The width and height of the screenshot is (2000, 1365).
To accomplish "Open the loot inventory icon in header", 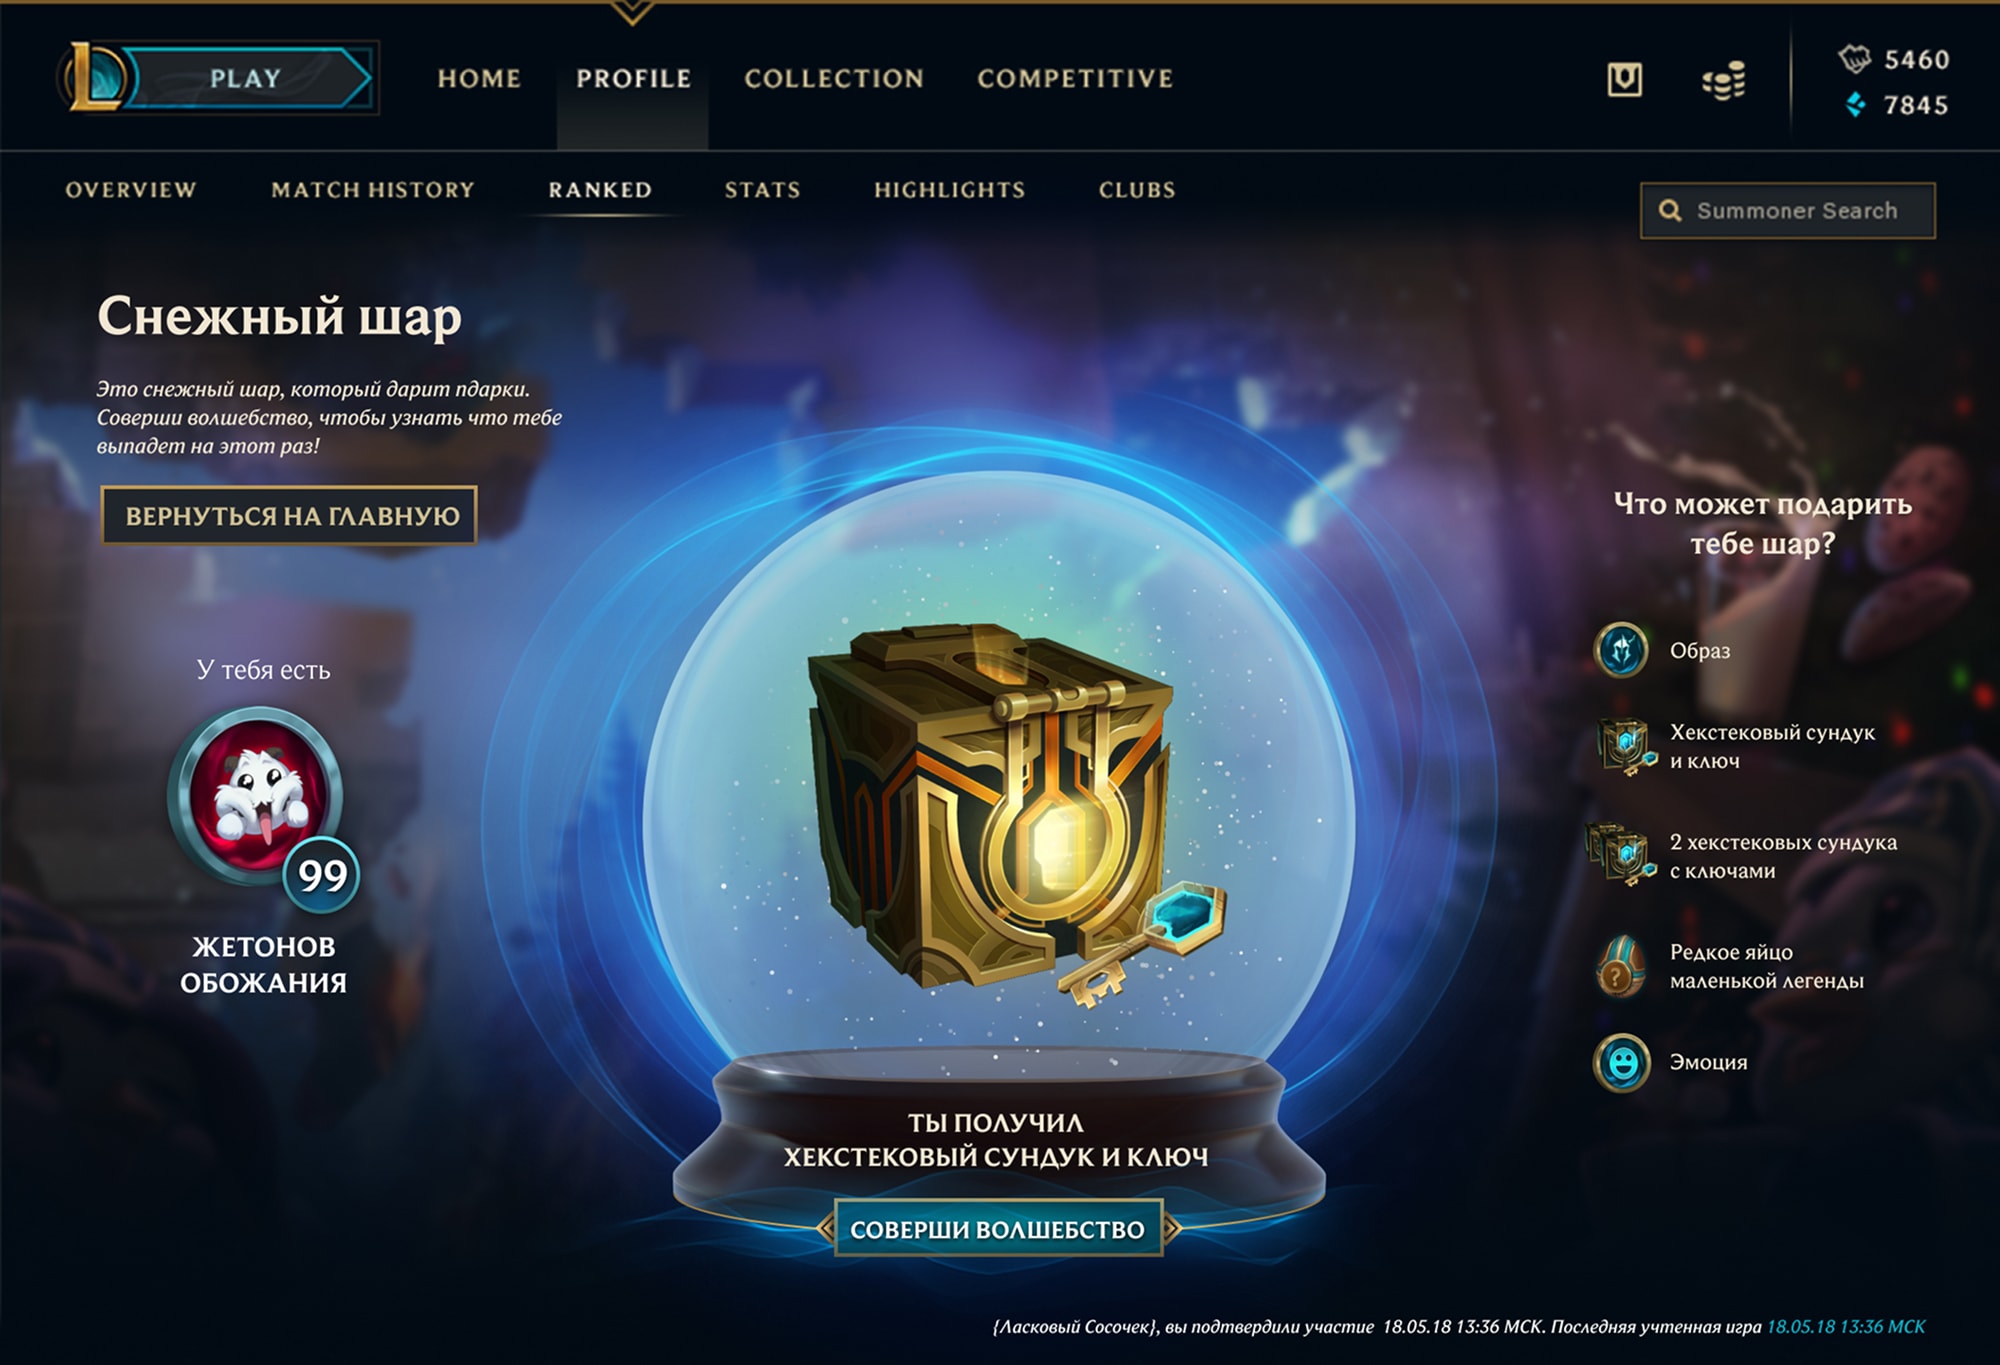I will (1624, 79).
